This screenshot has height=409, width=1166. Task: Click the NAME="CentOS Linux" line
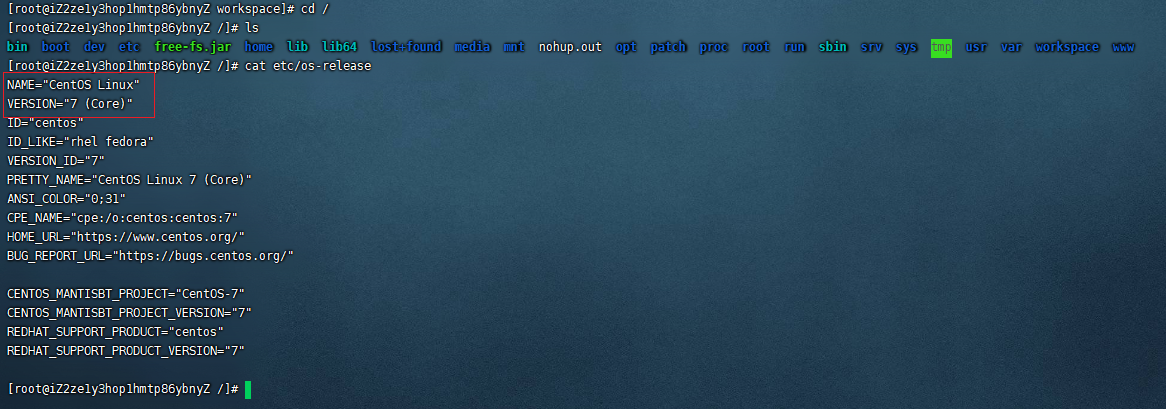(x=74, y=85)
